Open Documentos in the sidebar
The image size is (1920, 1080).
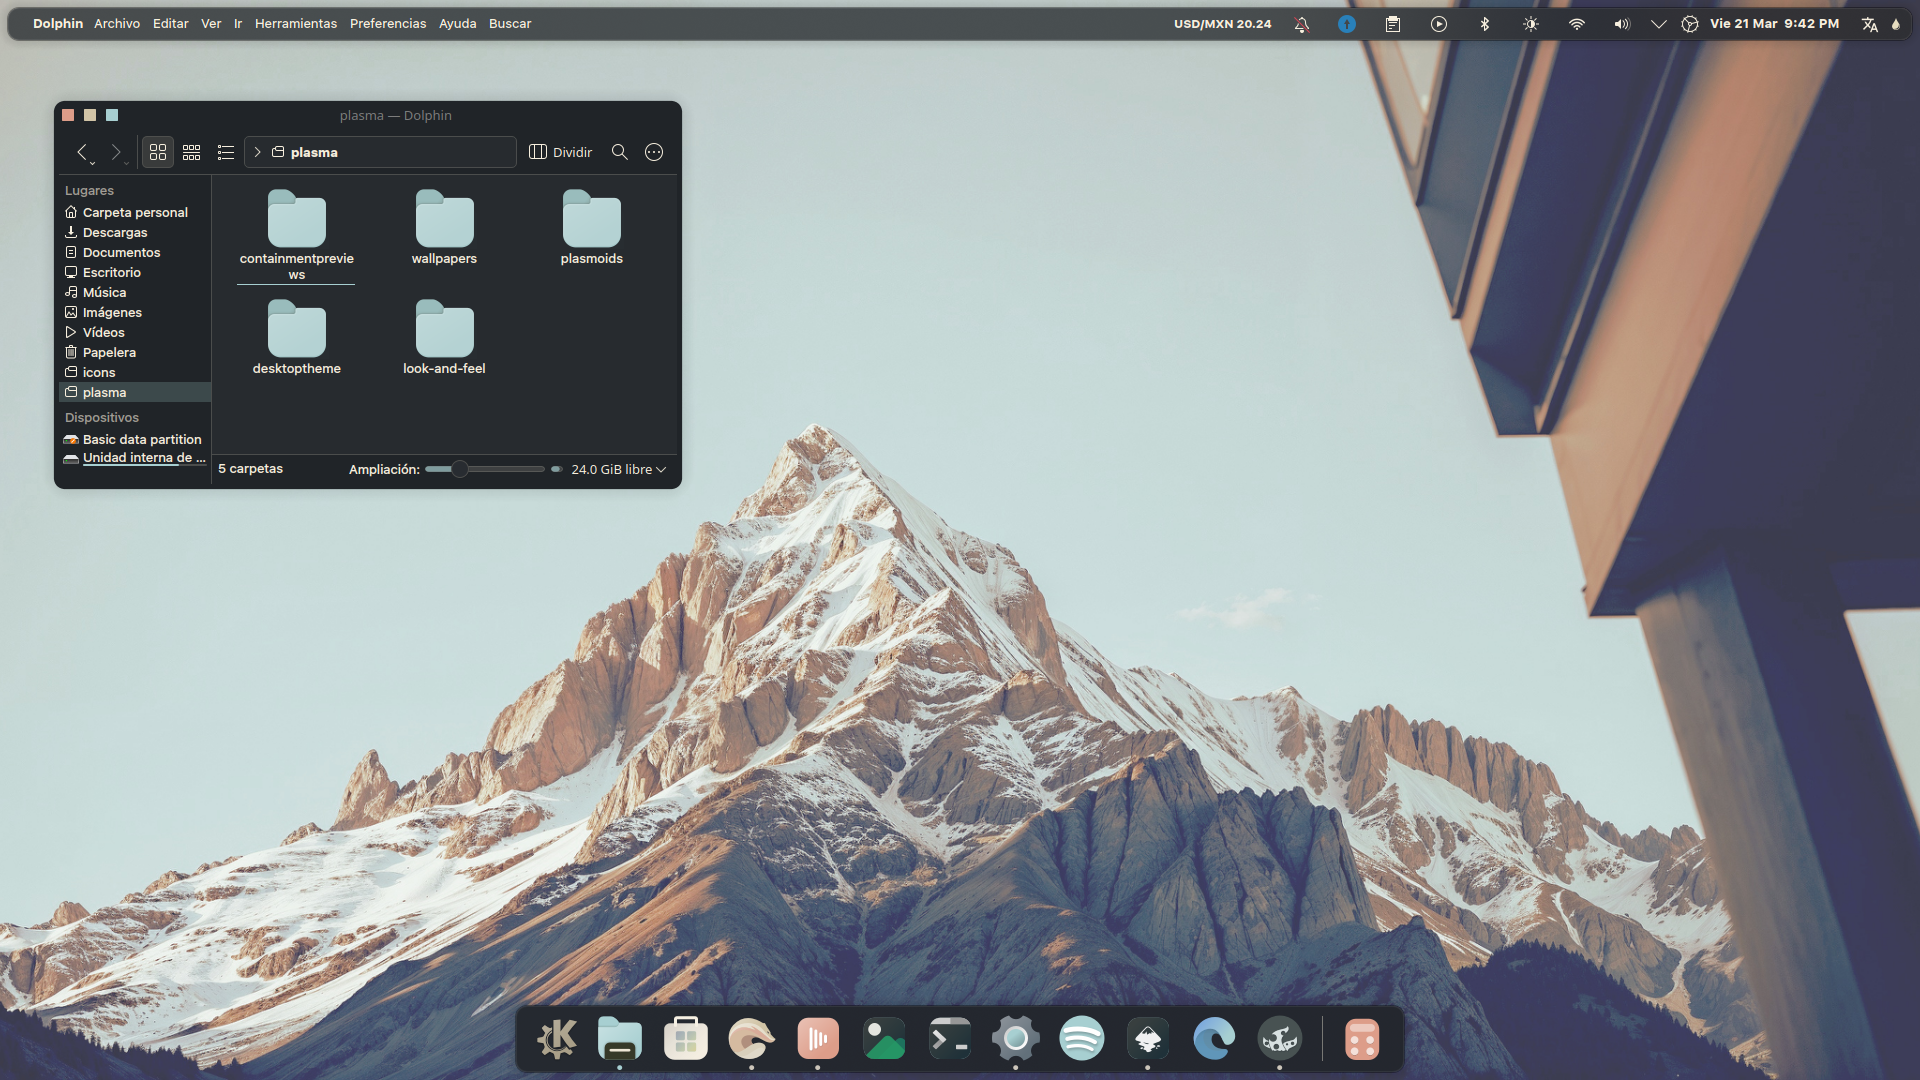134,252
